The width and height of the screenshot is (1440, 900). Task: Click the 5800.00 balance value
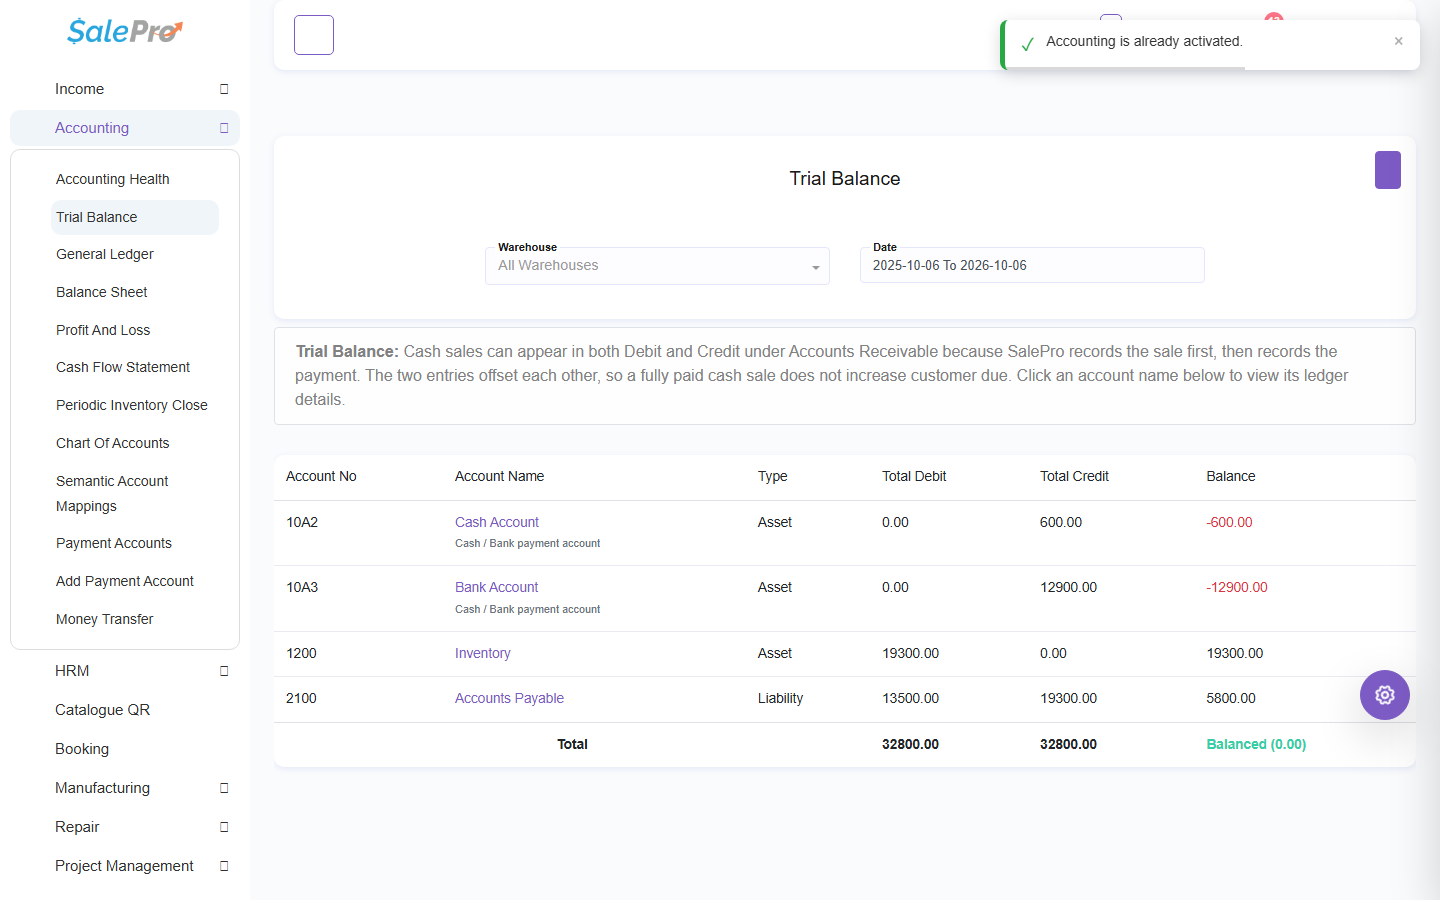(x=1231, y=698)
